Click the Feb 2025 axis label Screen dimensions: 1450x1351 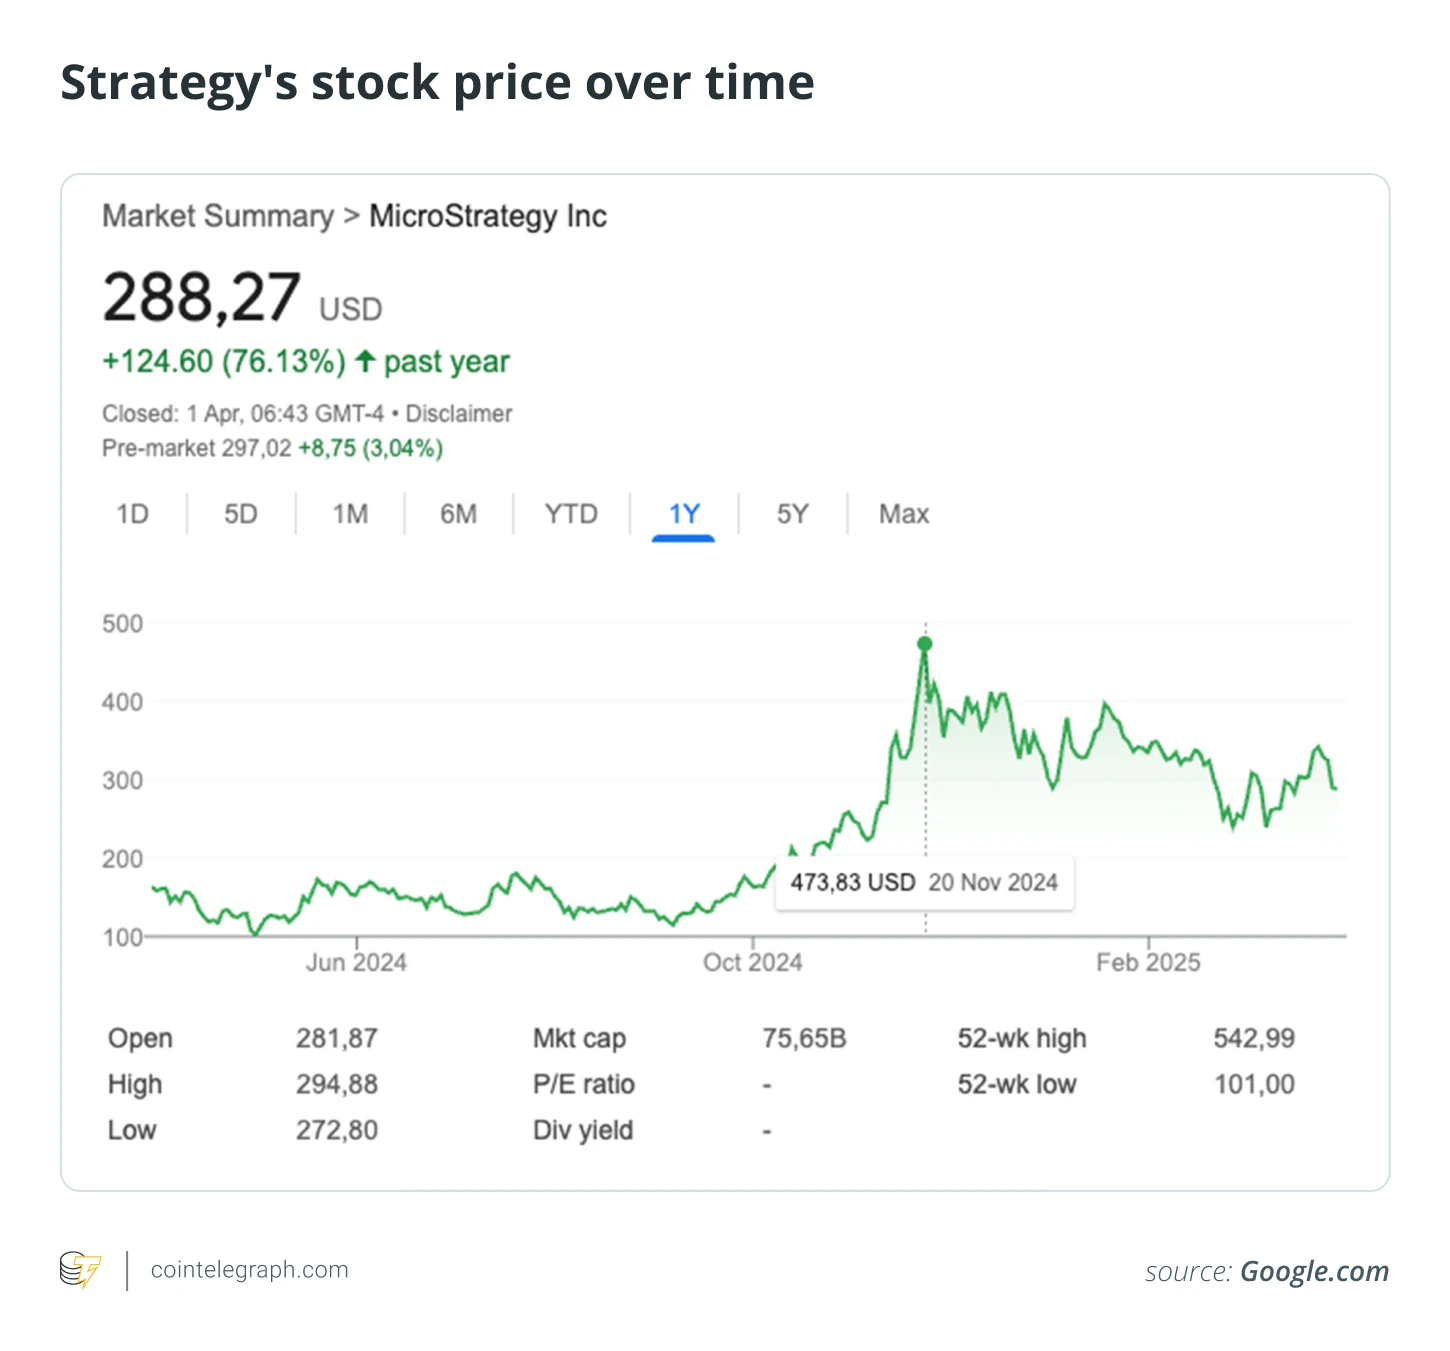(x=1148, y=962)
